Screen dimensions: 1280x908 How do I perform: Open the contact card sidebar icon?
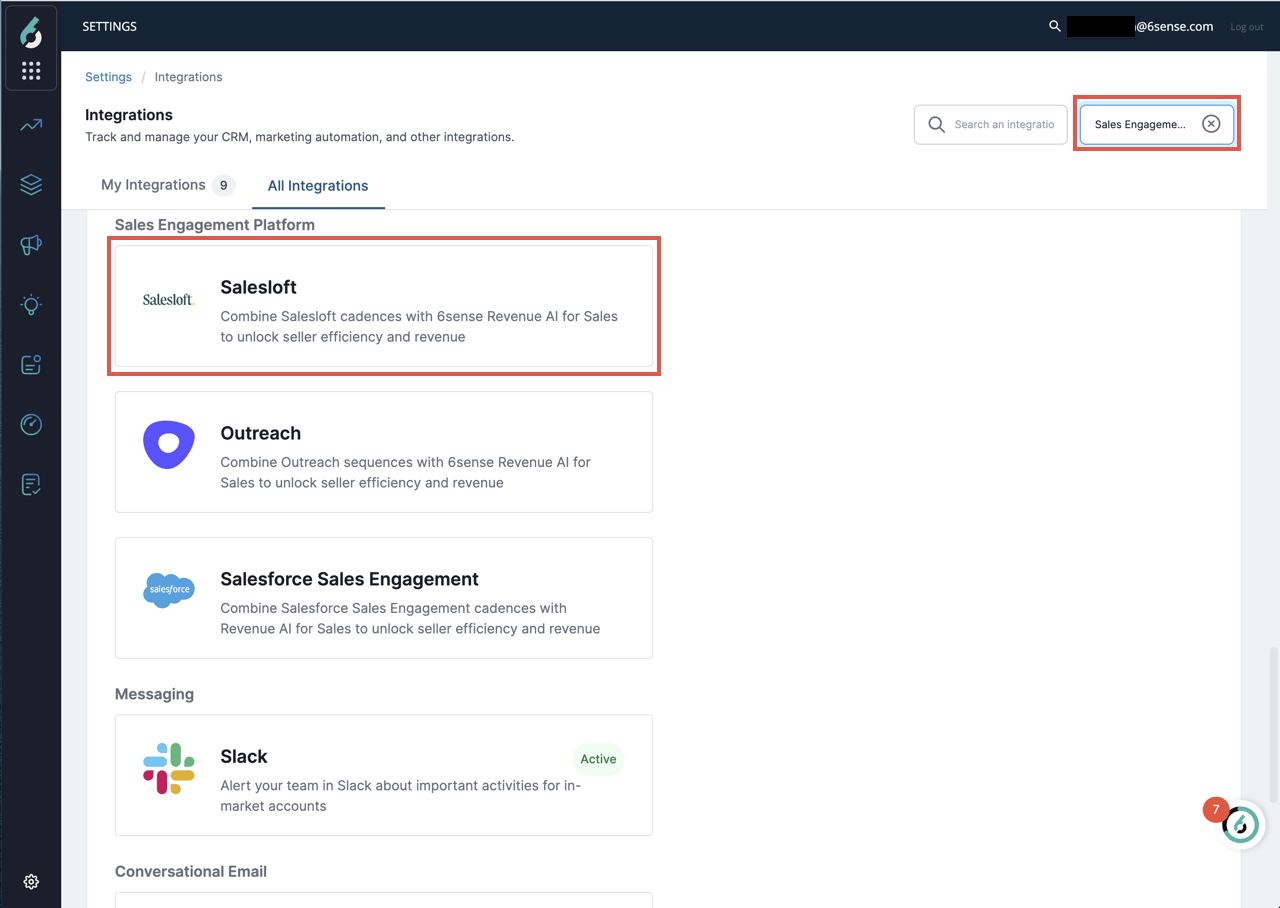31,365
